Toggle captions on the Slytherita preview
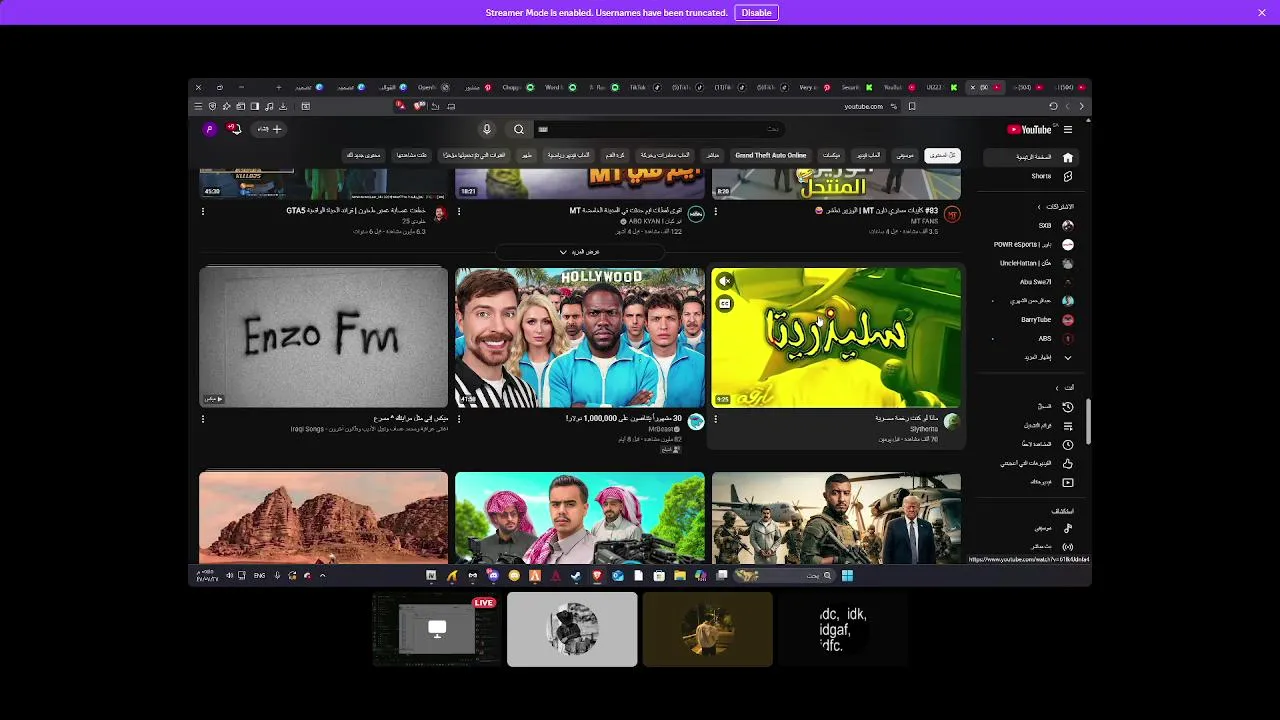 point(725,304)
